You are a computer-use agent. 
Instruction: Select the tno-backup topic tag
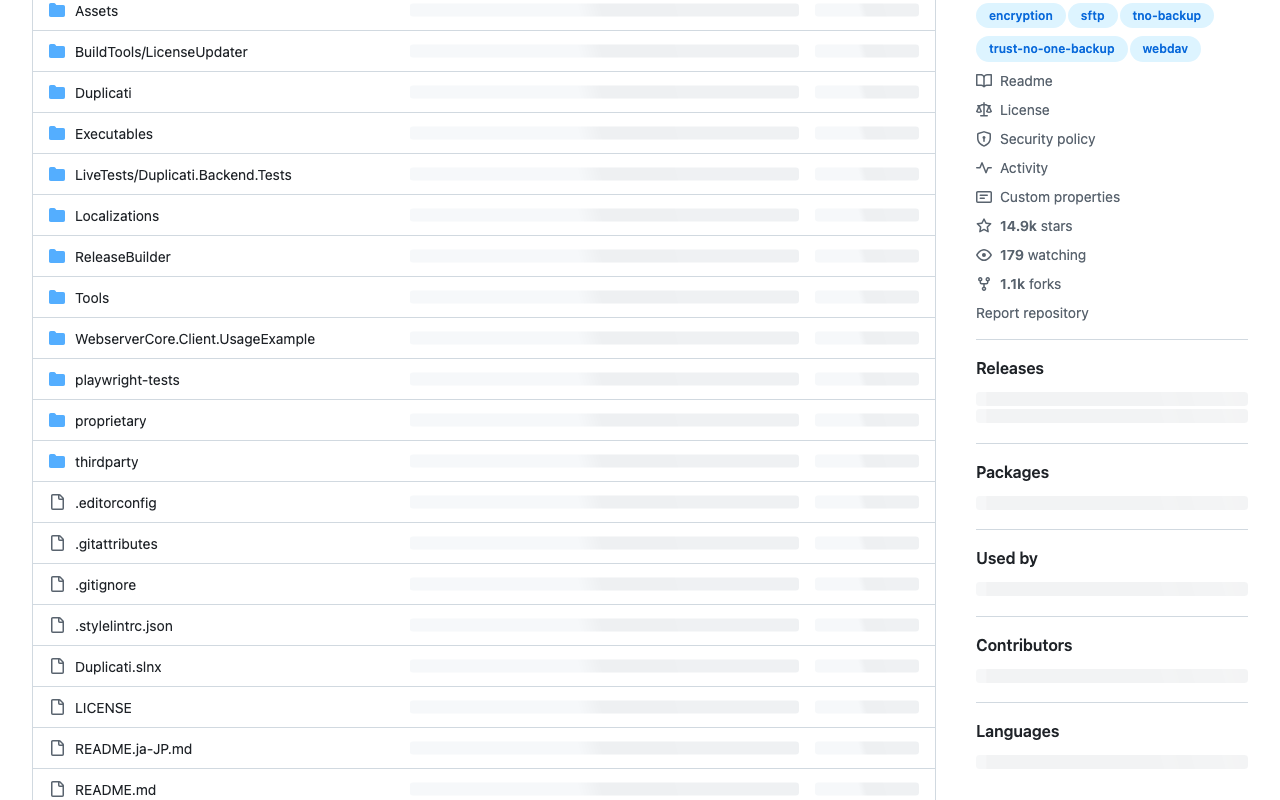[1167, 16]
